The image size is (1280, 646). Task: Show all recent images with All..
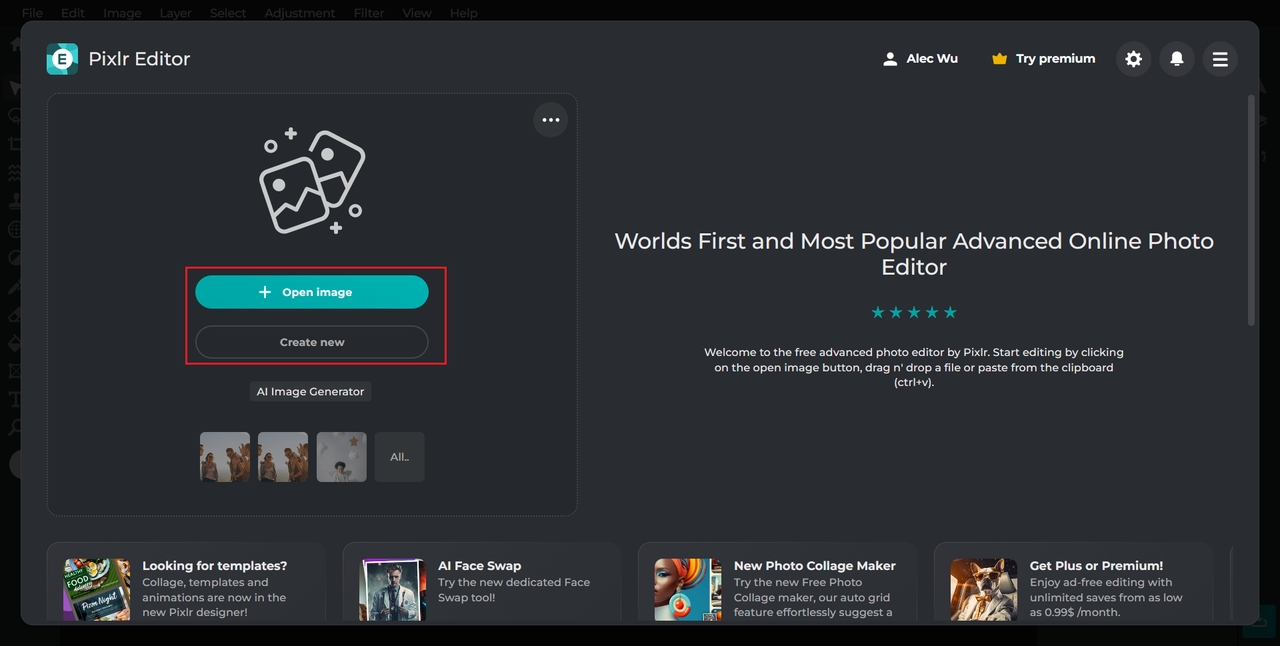(400, 457)
